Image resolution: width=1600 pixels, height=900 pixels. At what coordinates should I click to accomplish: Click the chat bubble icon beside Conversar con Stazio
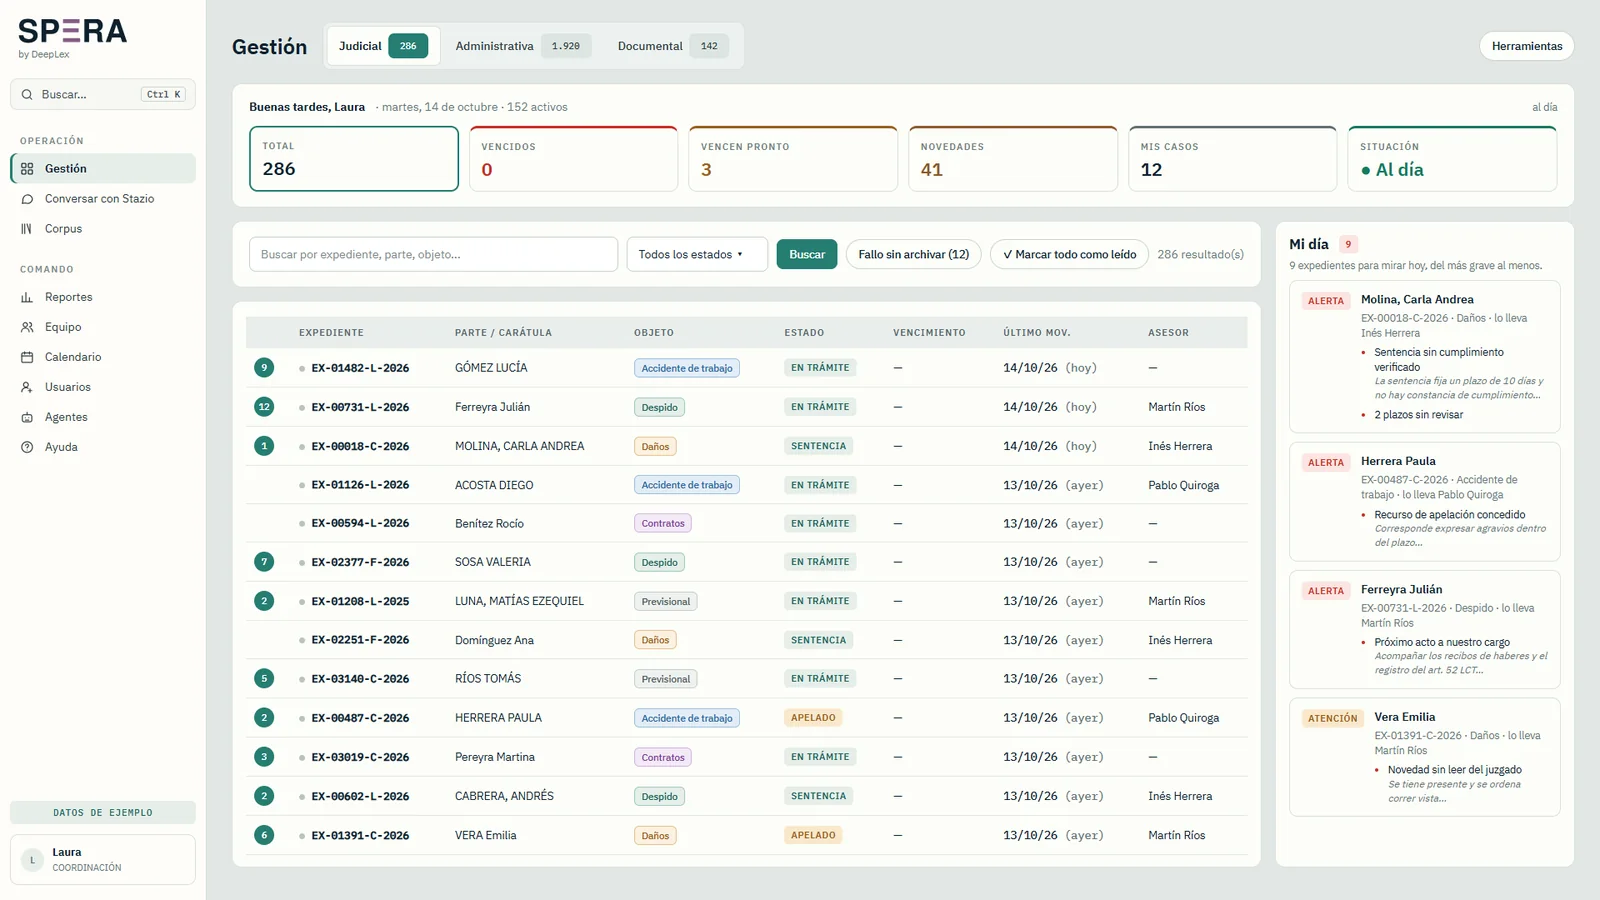click(x=27, y=199)
